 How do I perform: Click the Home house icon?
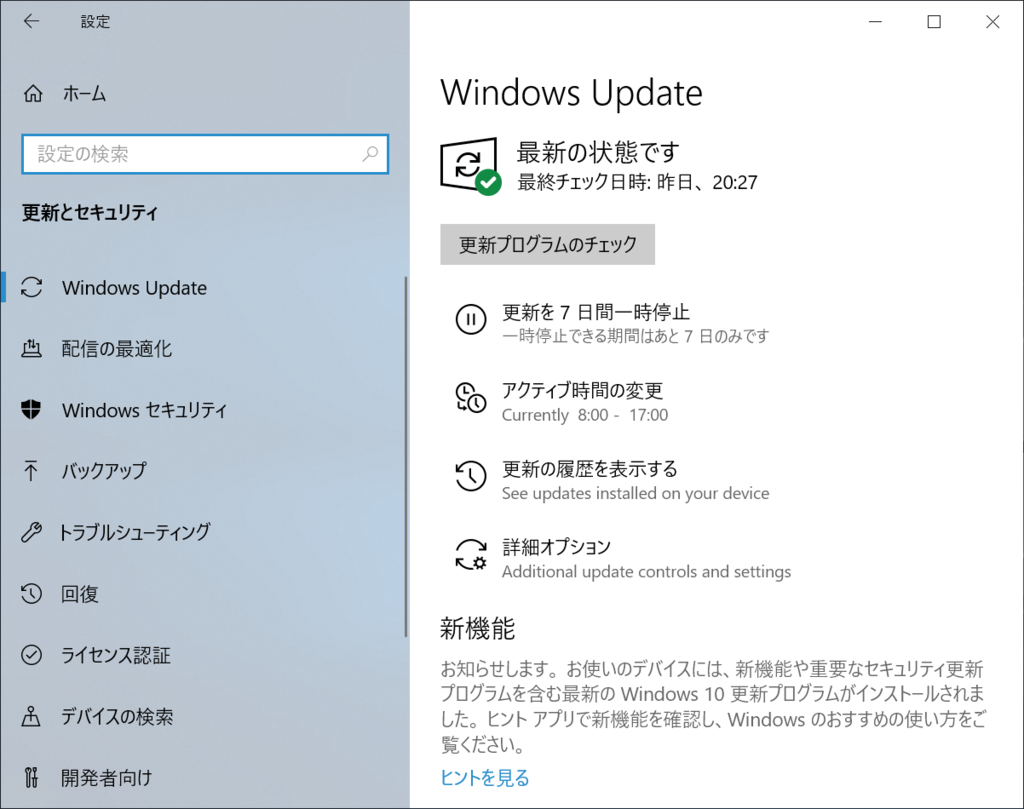tap(33, 93)
